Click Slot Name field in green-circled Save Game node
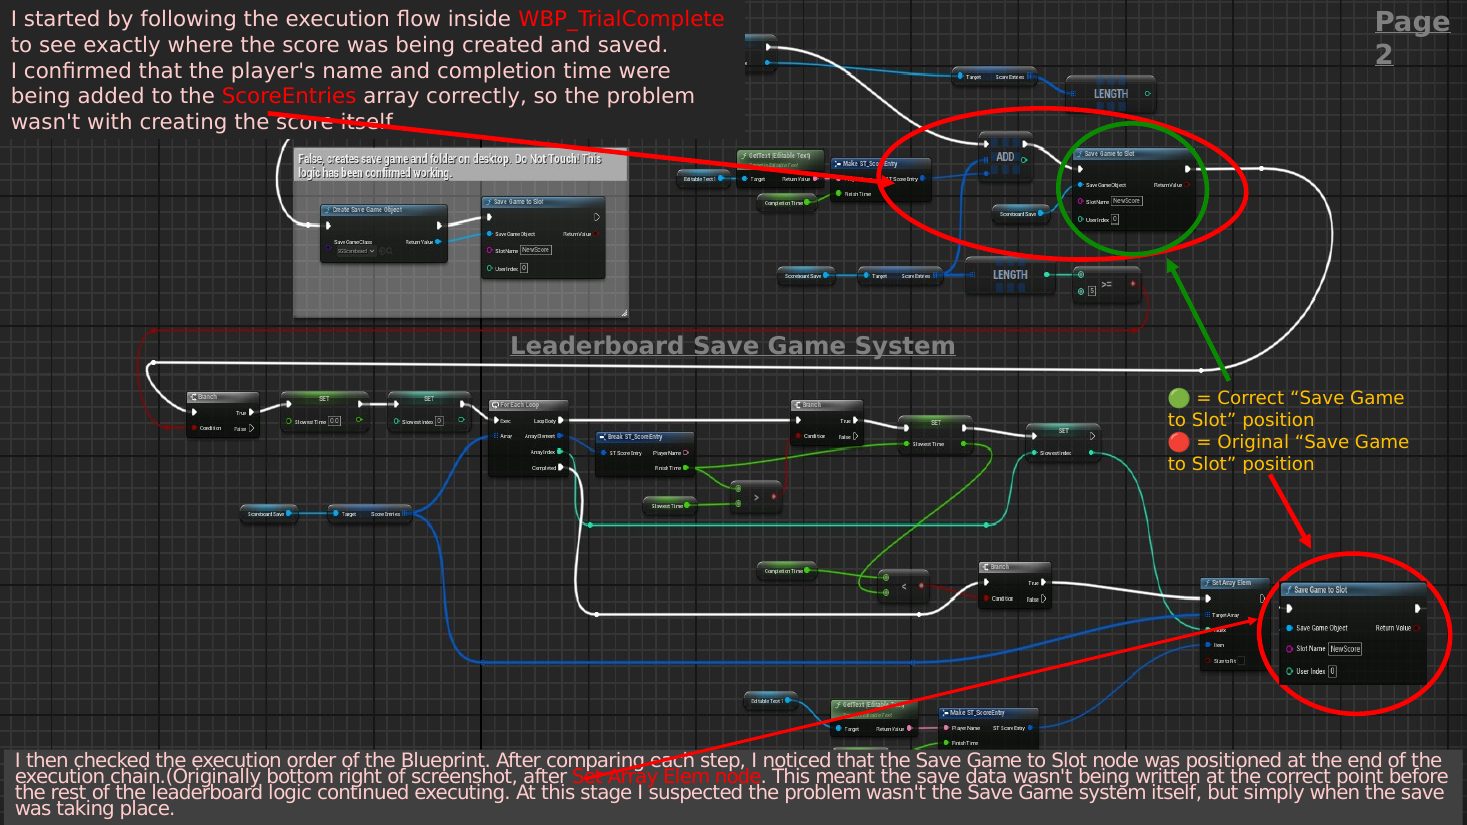The image size is (1467, 825). pos(1126,201)
